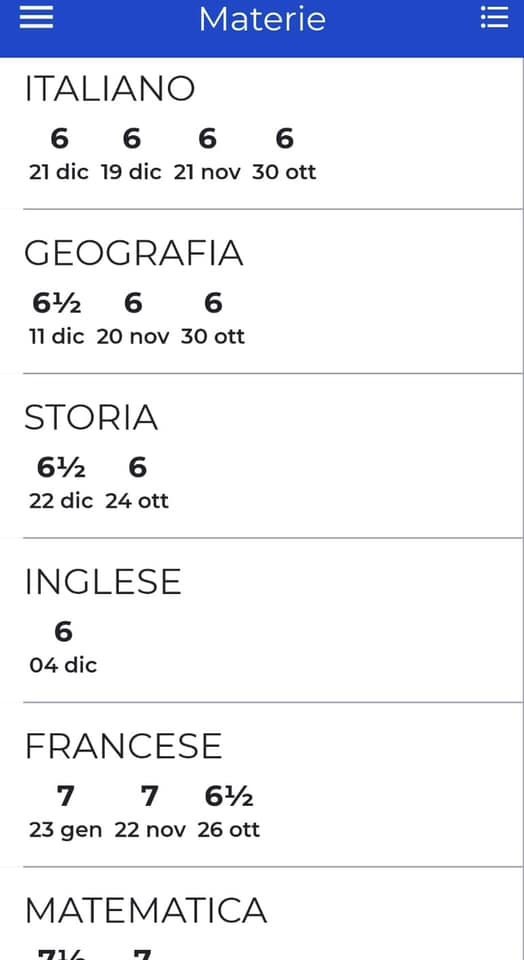This screenshot has width=524, height=960.
Task: Select Francese grade from 23 gen
Action: [x=66, y=812]
